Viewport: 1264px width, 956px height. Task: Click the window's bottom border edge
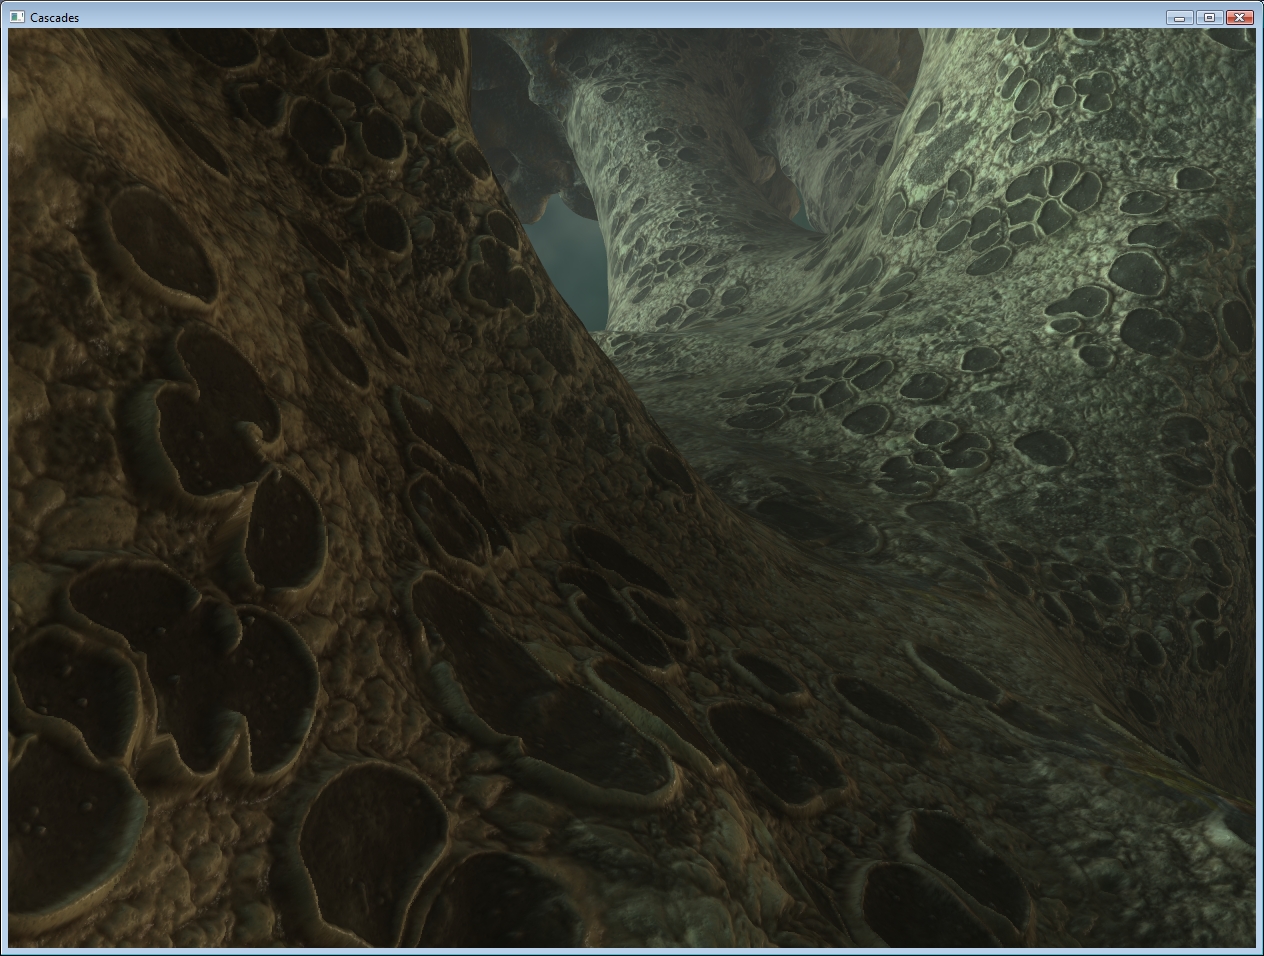click(632, 951)
